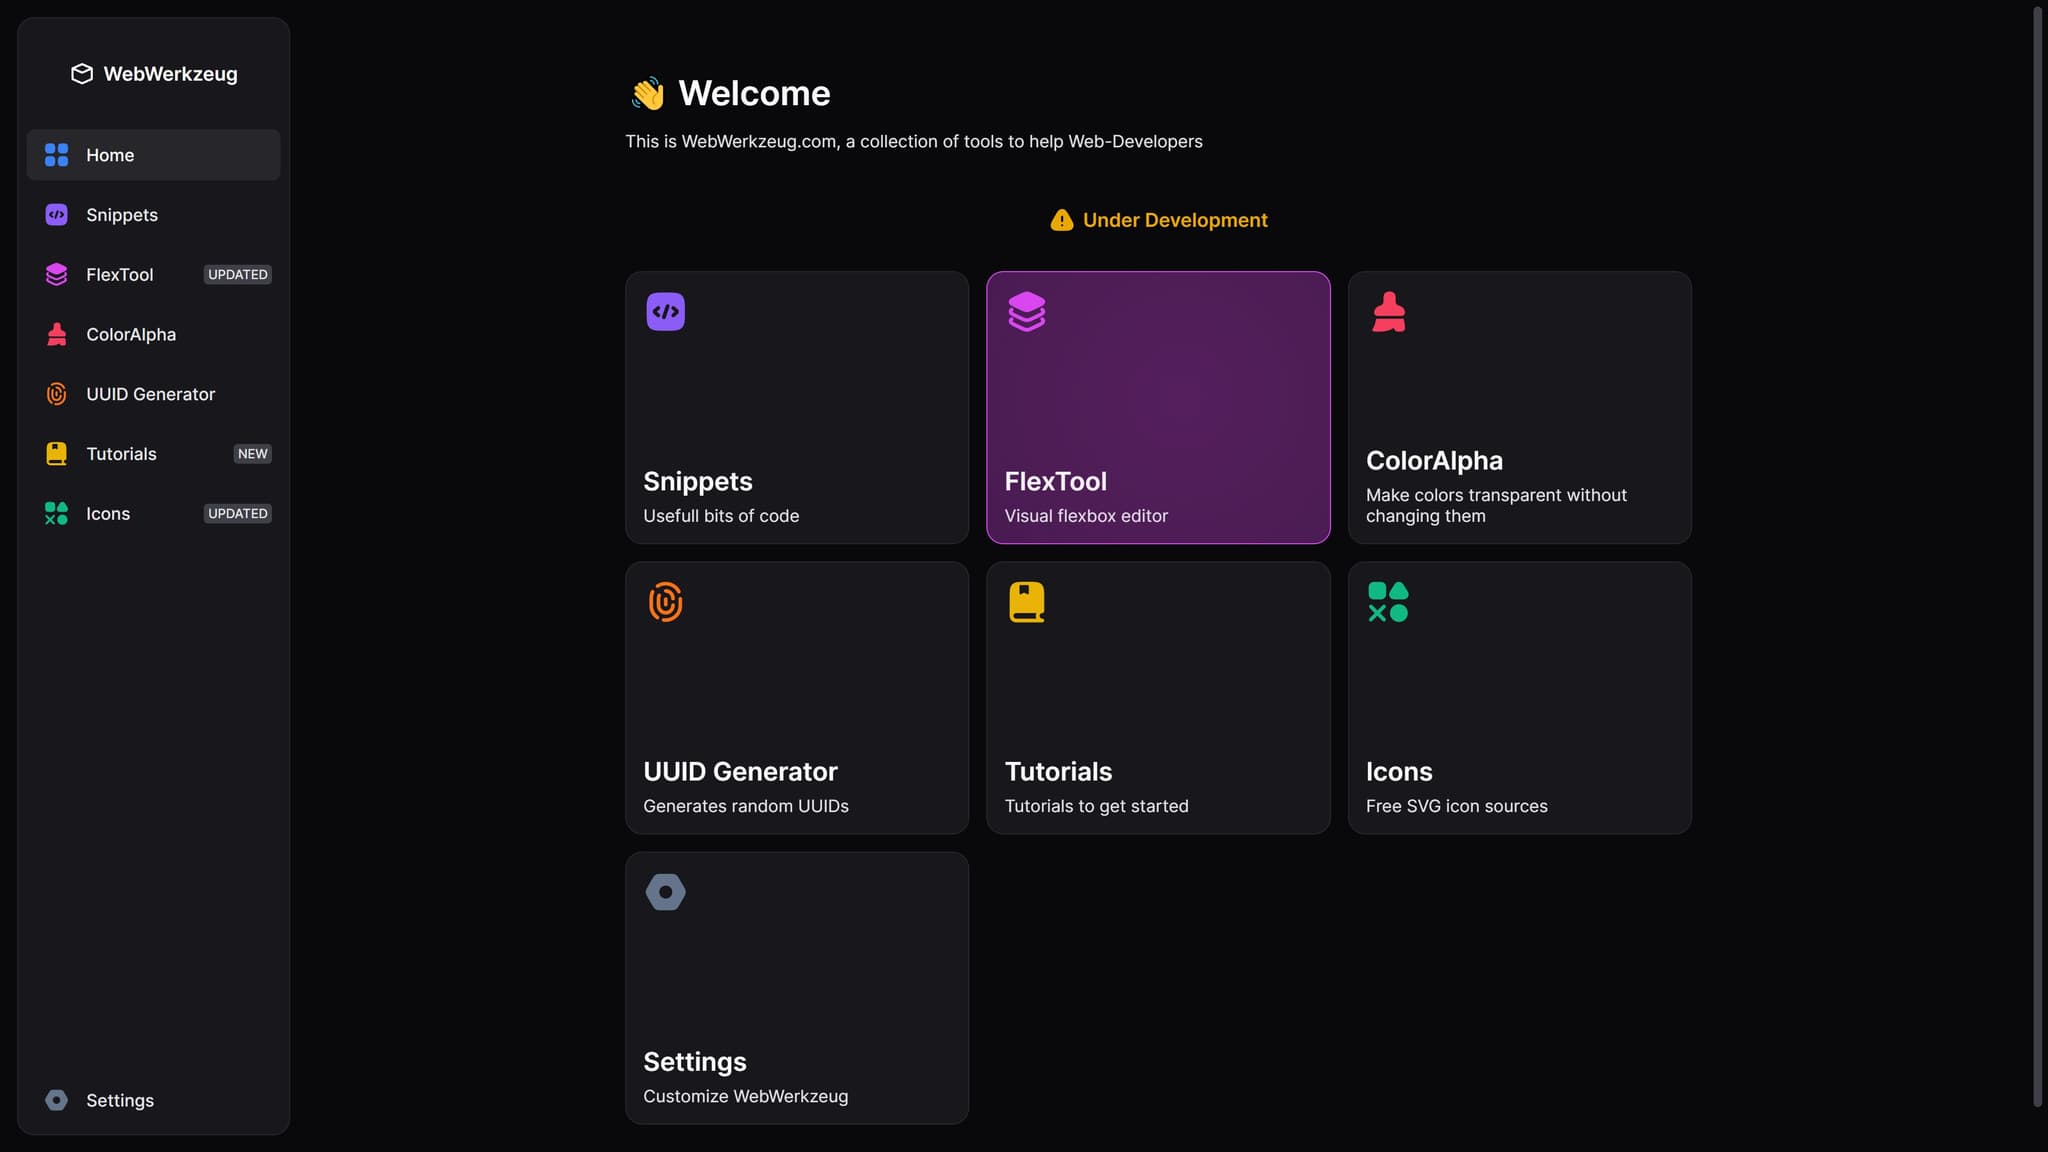Click the red ColorAlpha brush icon in the card

click(1388, 312)
